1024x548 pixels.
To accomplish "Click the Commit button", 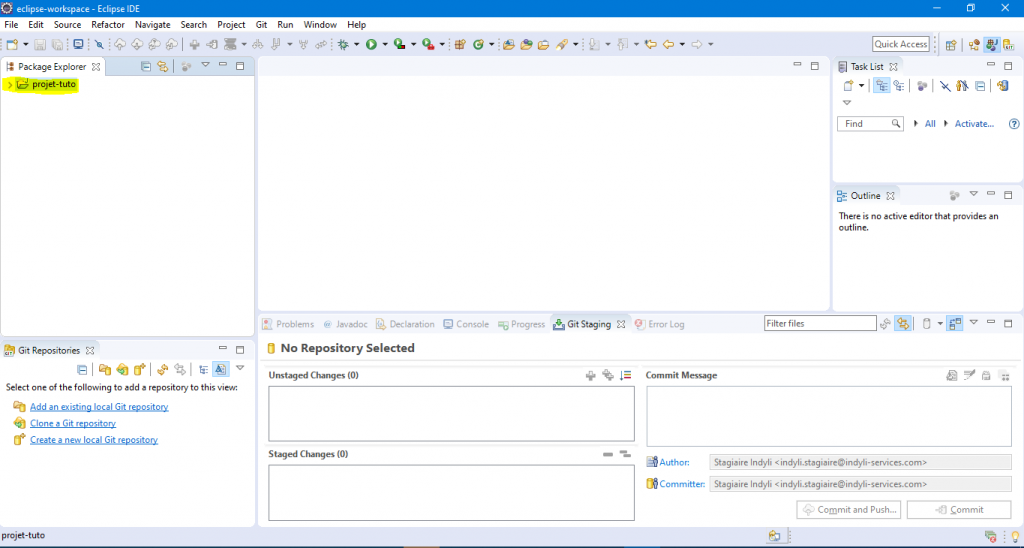I will click(959, 509).
